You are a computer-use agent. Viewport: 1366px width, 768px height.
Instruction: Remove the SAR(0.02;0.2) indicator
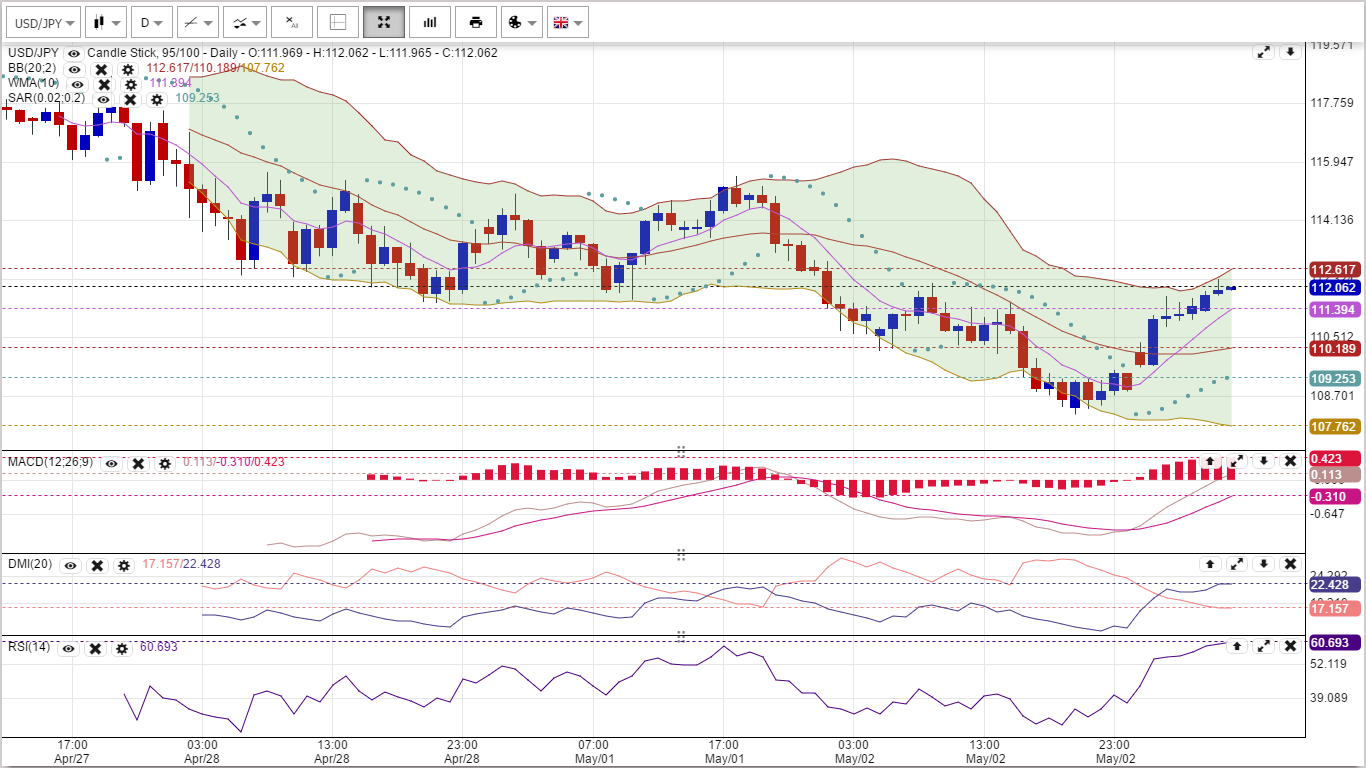130,99
